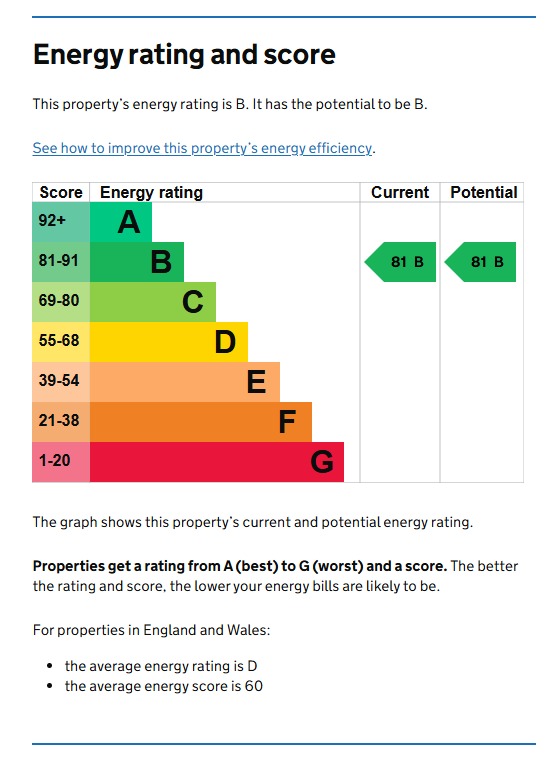Click the Current column header
The image size is (557, 757).
pos(400,192)
